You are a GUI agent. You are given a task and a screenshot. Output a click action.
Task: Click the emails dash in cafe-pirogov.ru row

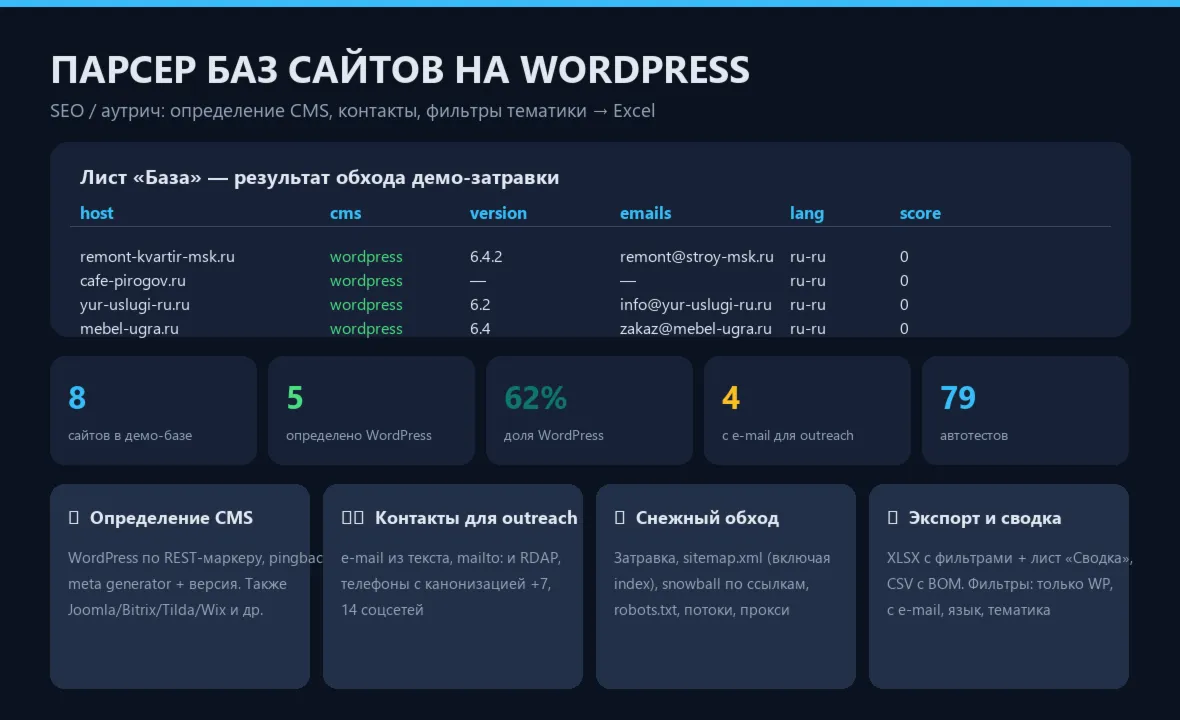coord(628,281)
